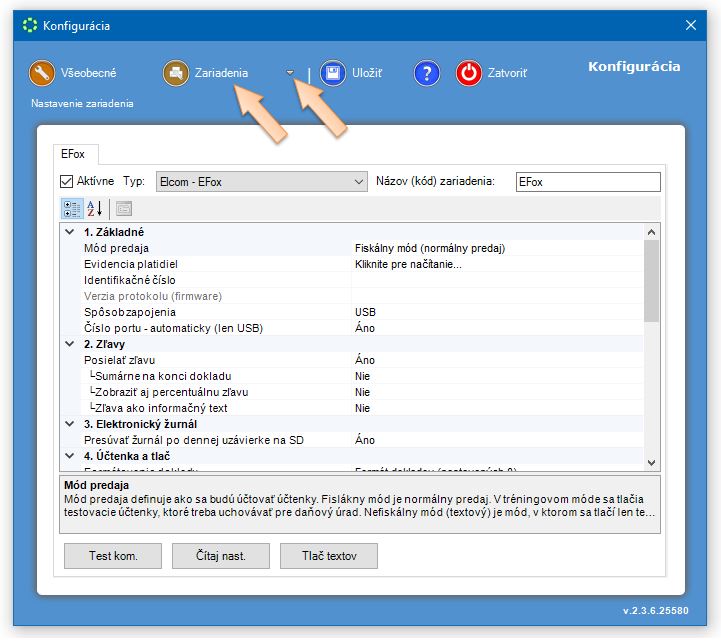Expand dropdown arrow next to Zariadenia
721x642 pixels.
[290, 73]
